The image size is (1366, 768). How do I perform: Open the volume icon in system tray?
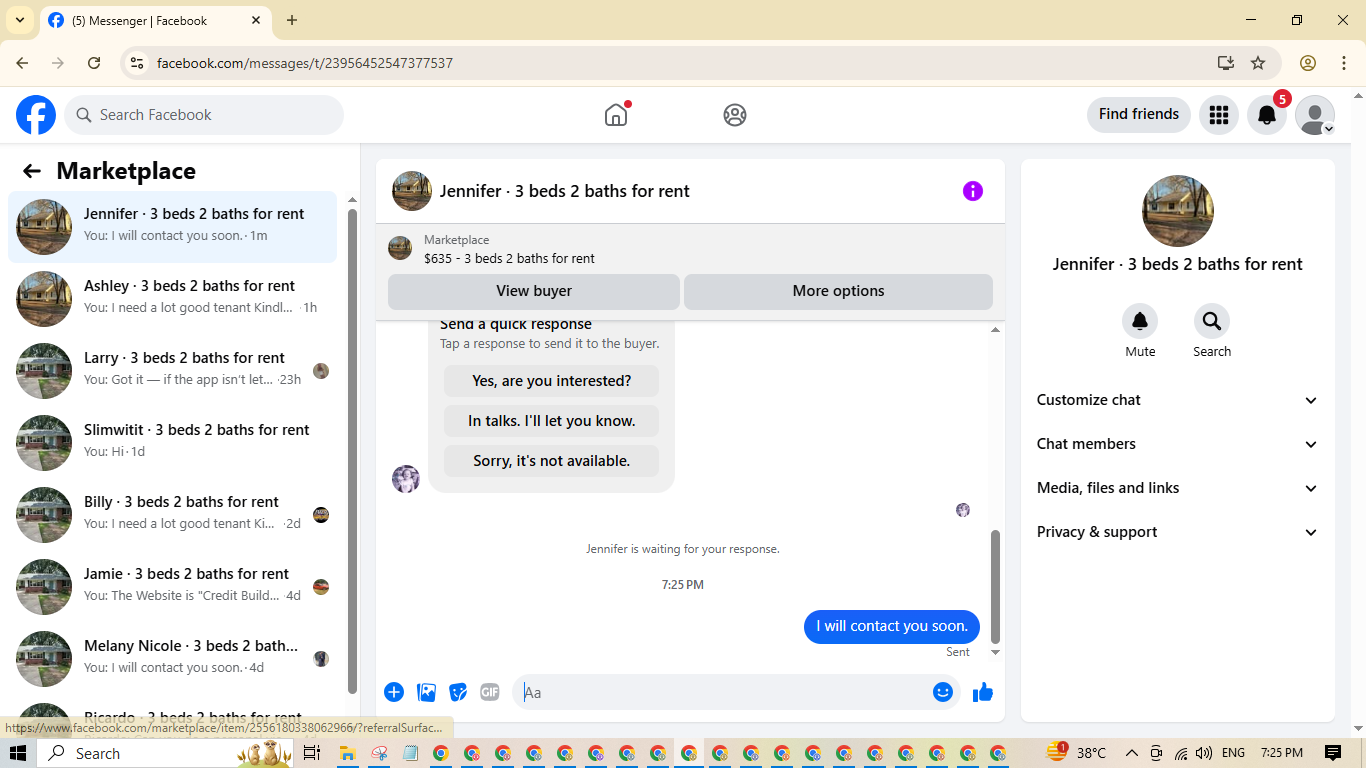pos(1204,753)
